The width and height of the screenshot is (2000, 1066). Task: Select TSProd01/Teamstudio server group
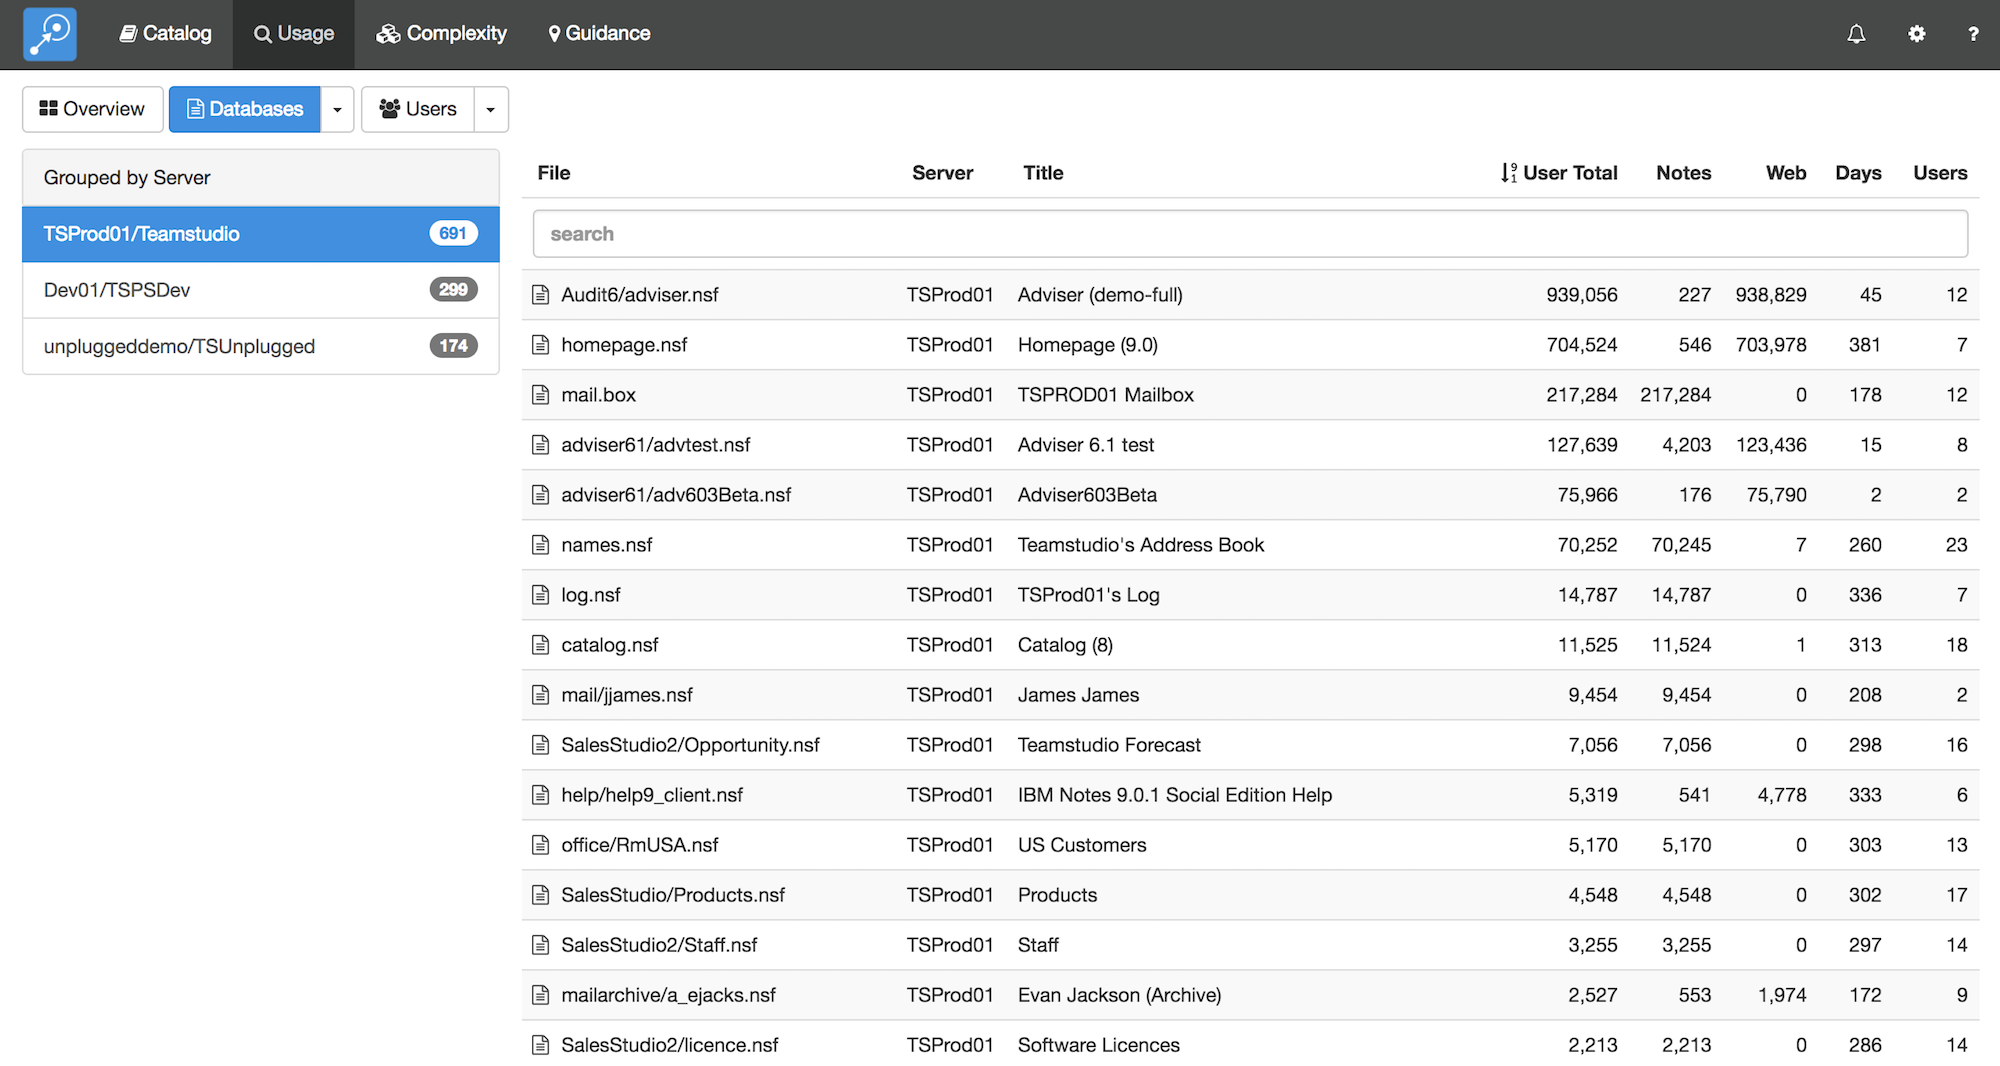click(x=261, y=234)
